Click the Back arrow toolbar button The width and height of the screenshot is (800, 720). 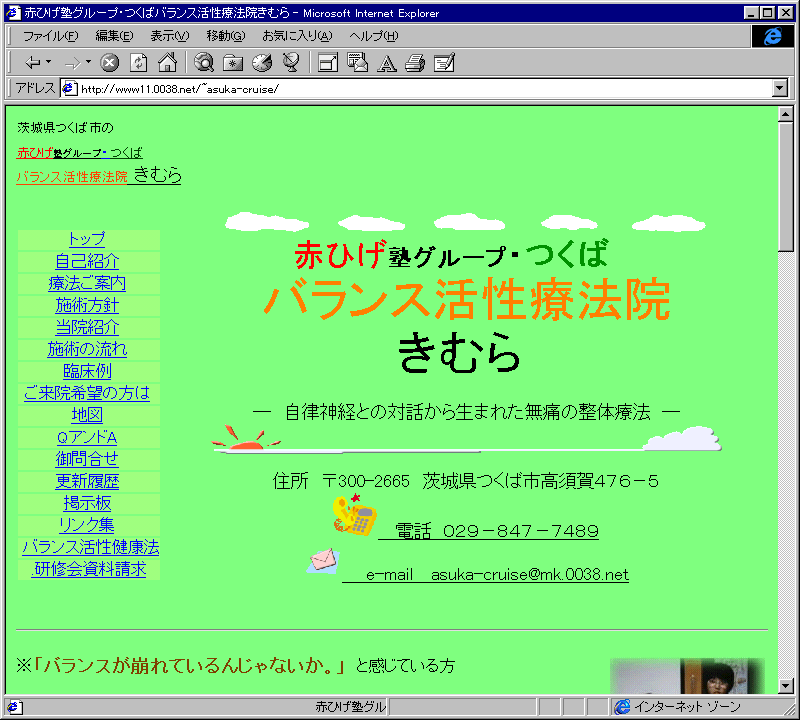click(x=33, y=63)
